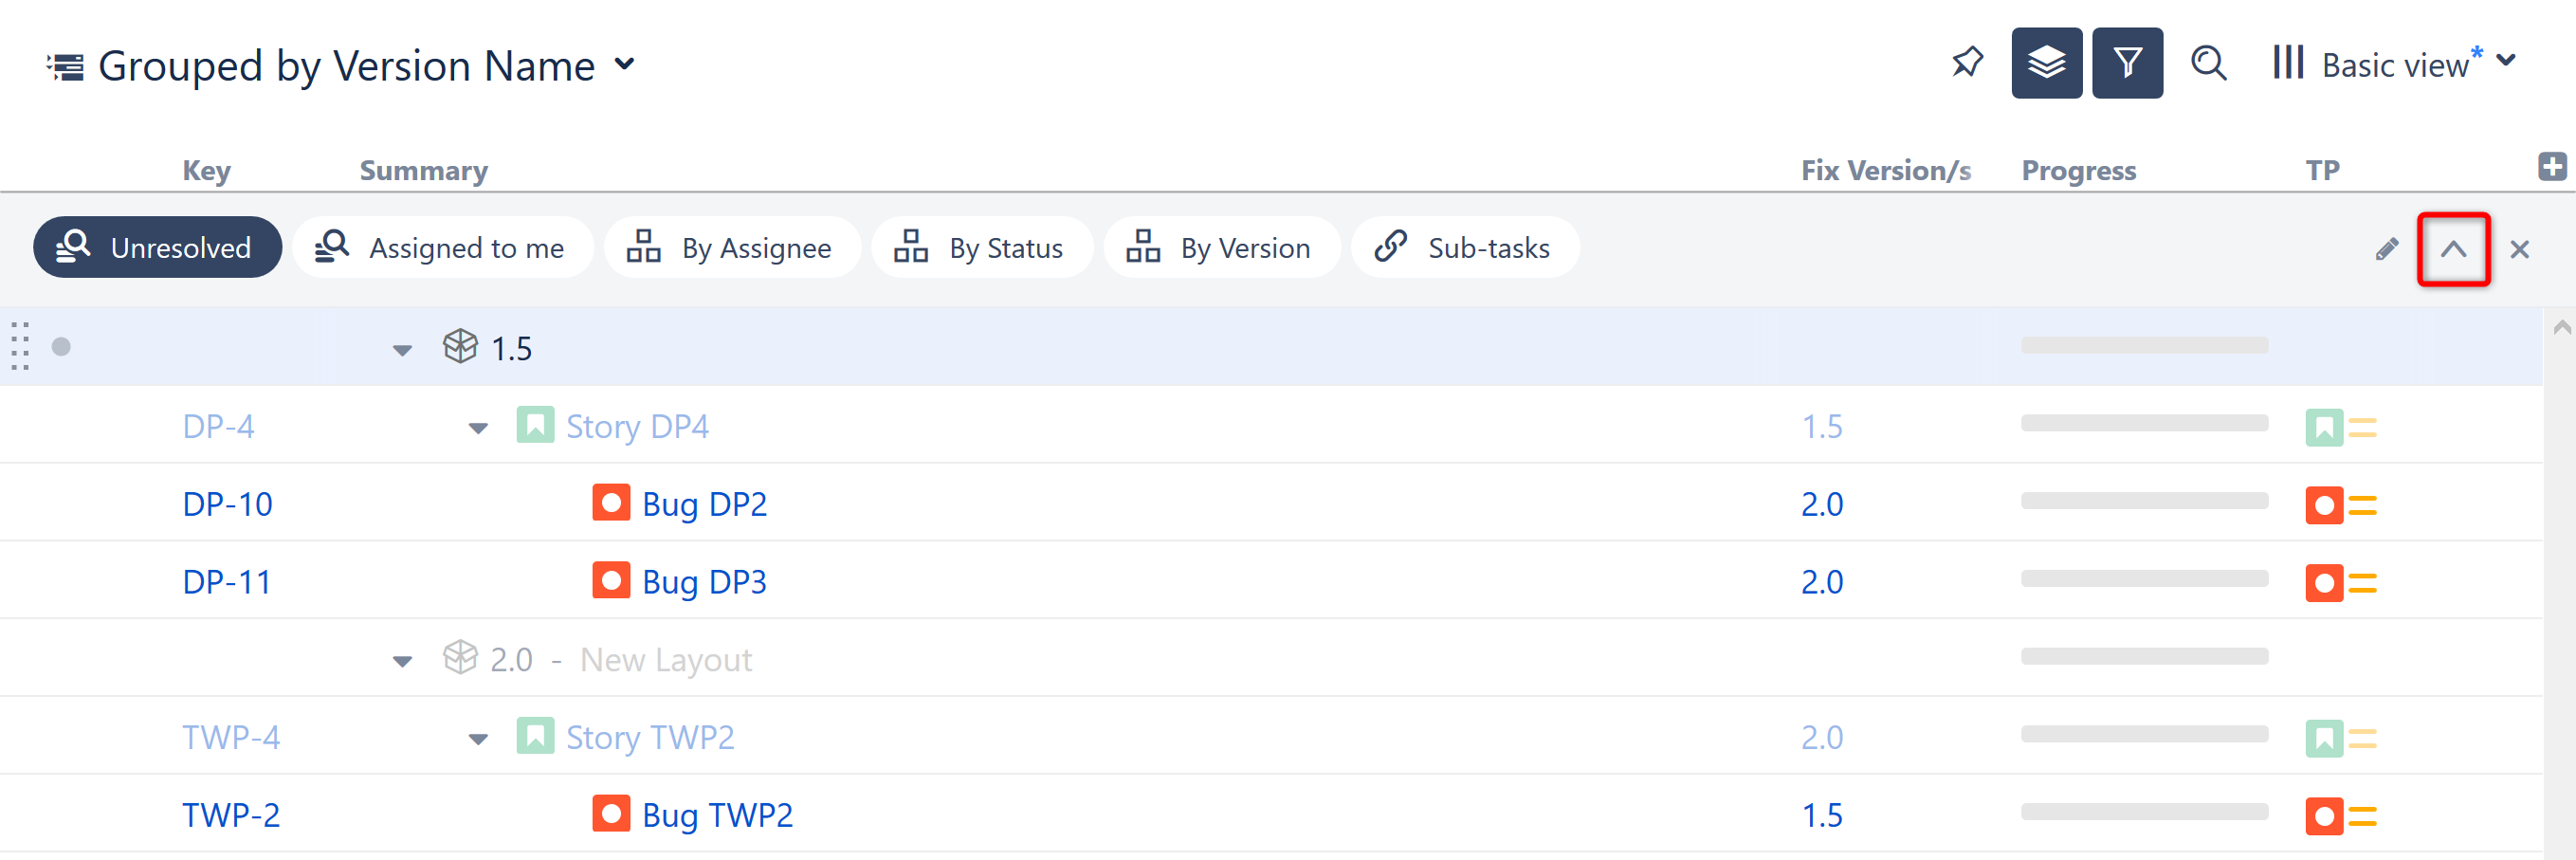Toggle the Transformations layers button

coord(2046,63)
